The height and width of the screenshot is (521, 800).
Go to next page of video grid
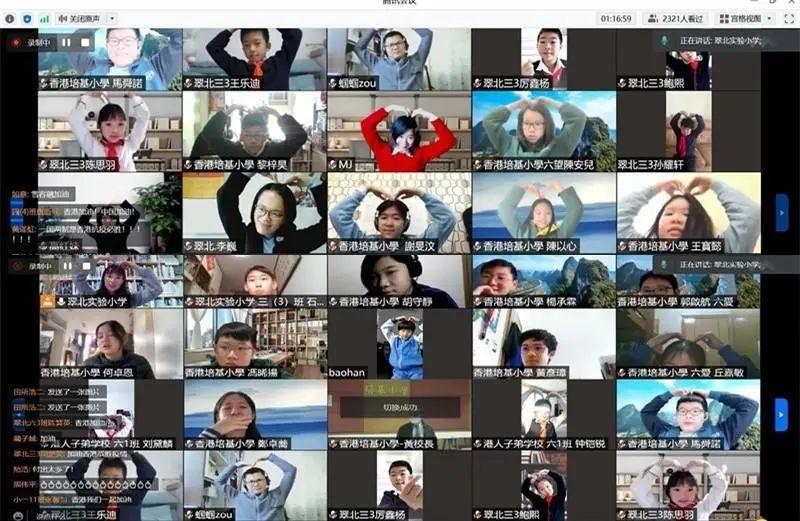click(781, 212)
